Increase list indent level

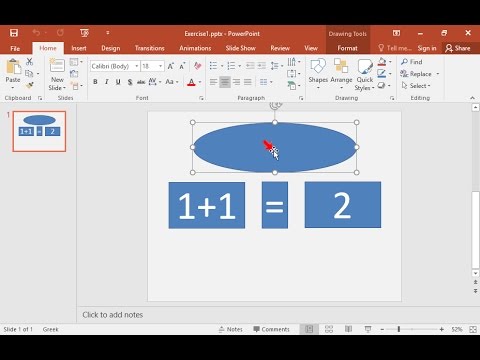pyautogui.click(x=262, y=66)
